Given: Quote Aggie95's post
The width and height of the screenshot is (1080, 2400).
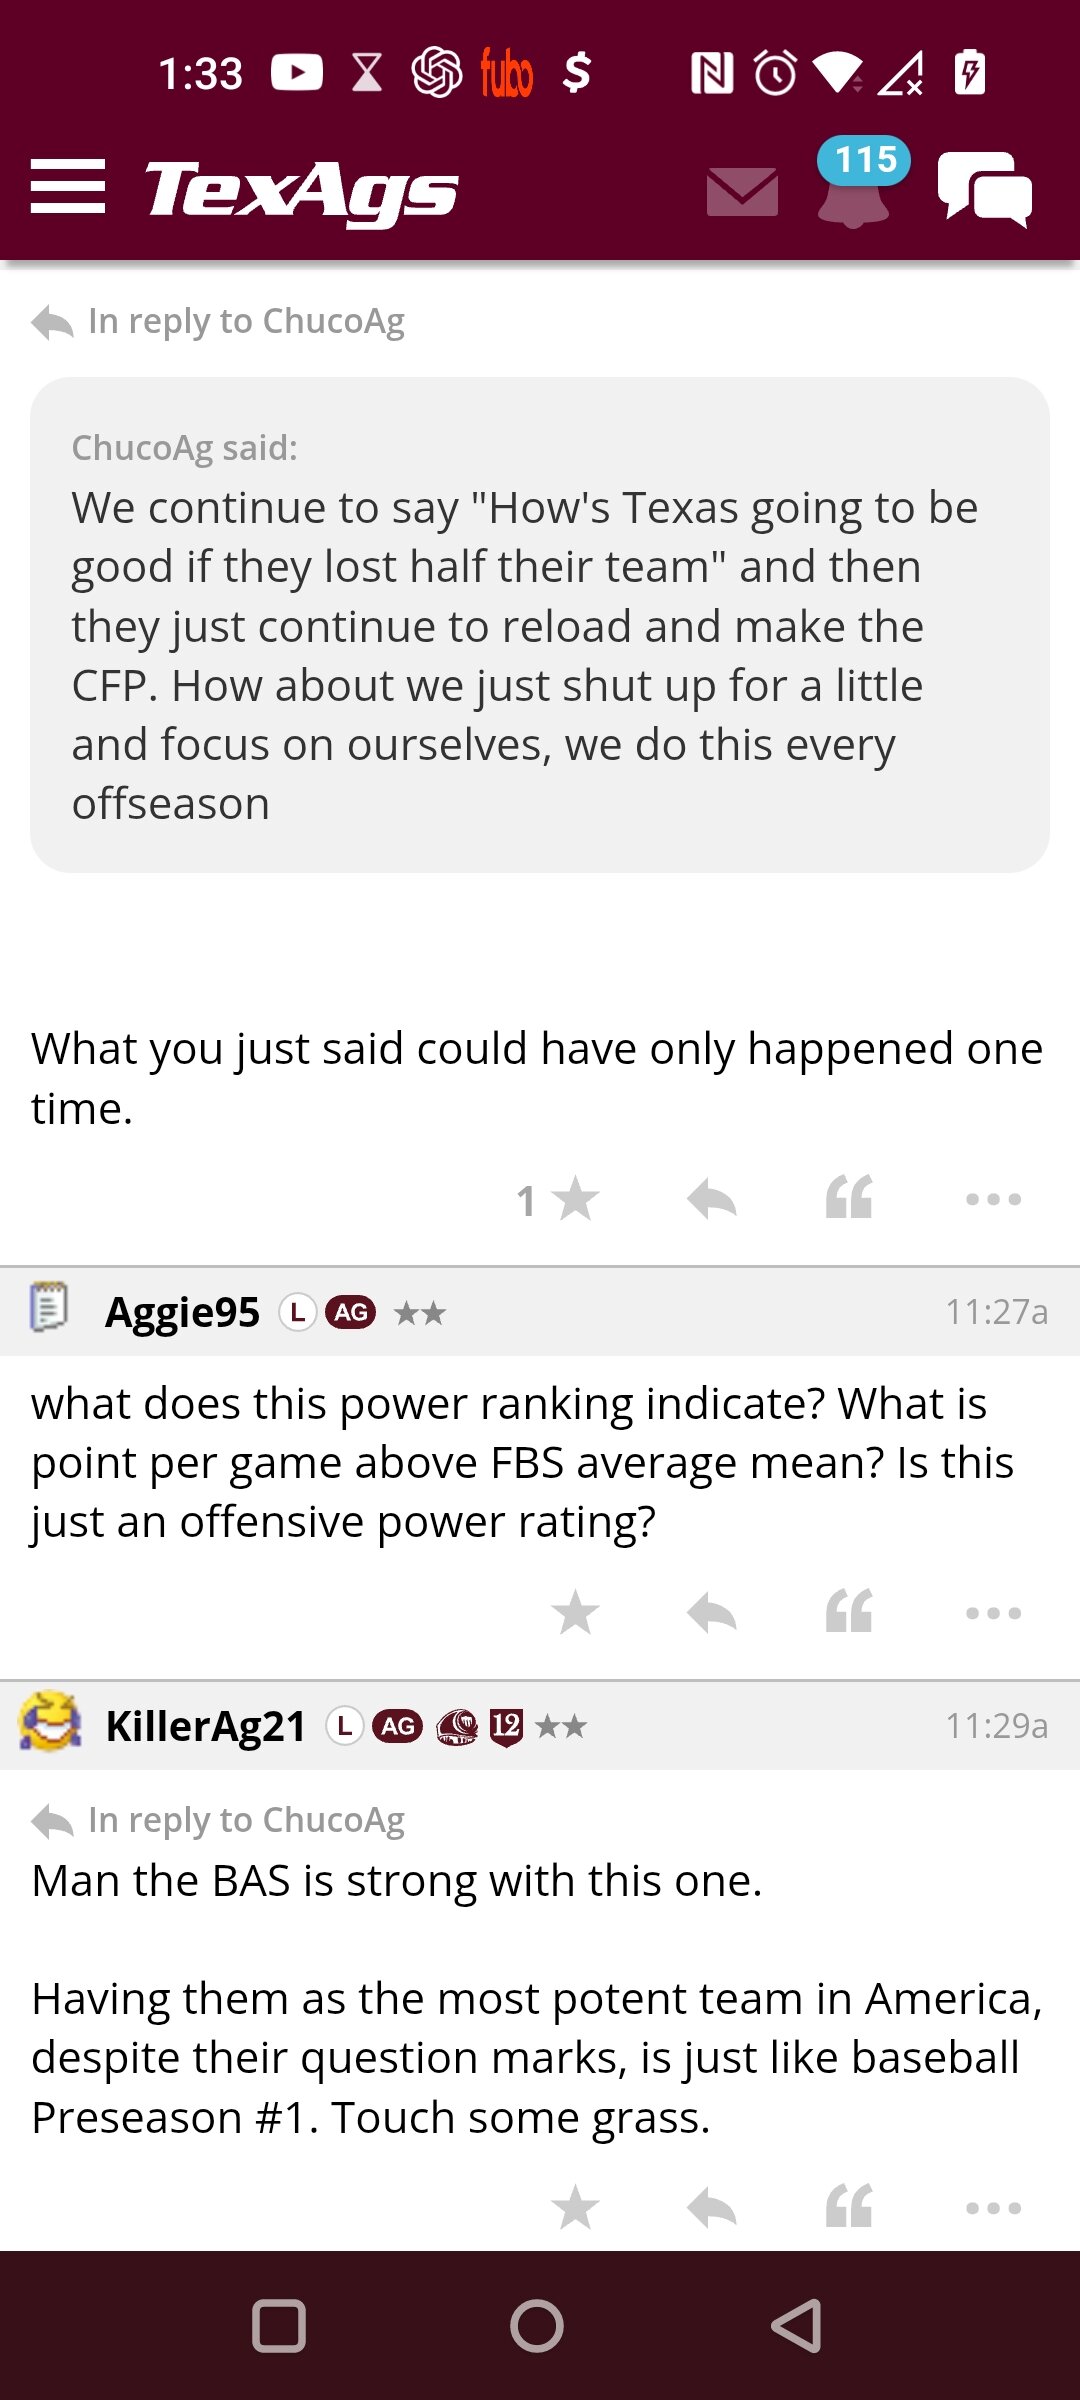Looking at the screenshot, I should (849, 1611).
